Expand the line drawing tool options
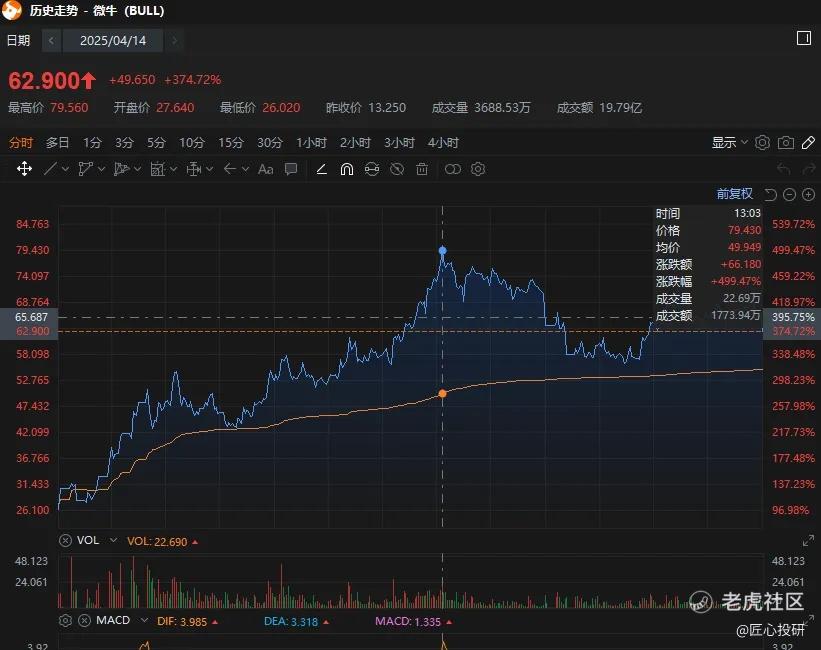821x650 pixels. 65,169
